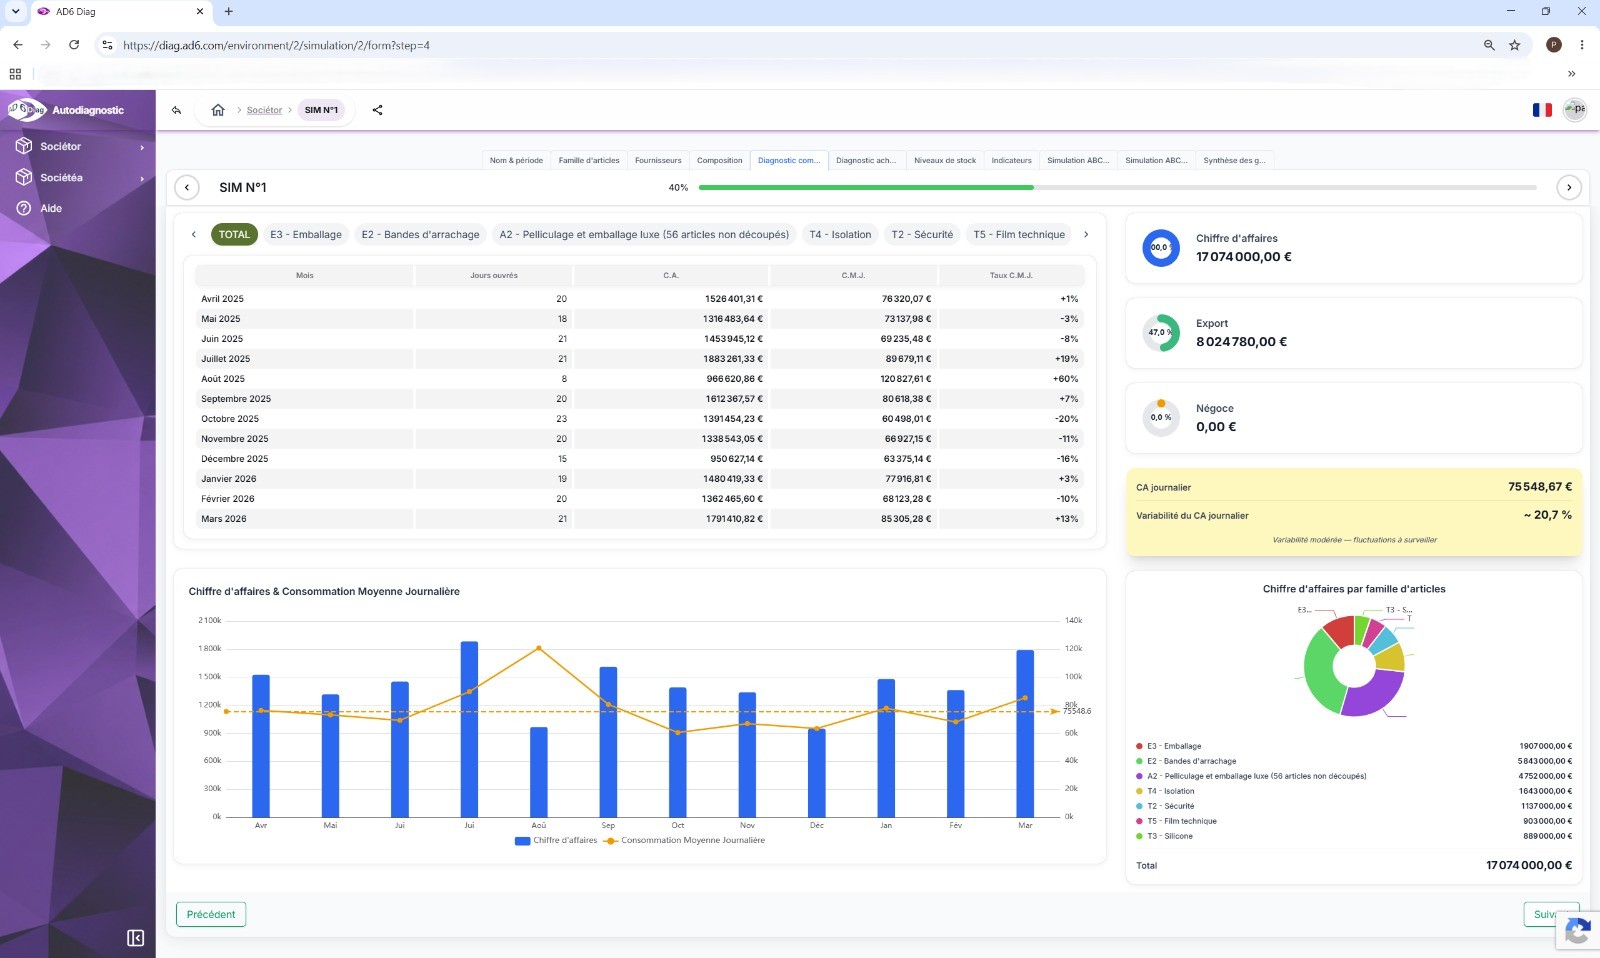Viewport: 1600px width, 958px height.
Task: Toggle Chiffre d'affaires series in chart legend
Action: (555, 840)
